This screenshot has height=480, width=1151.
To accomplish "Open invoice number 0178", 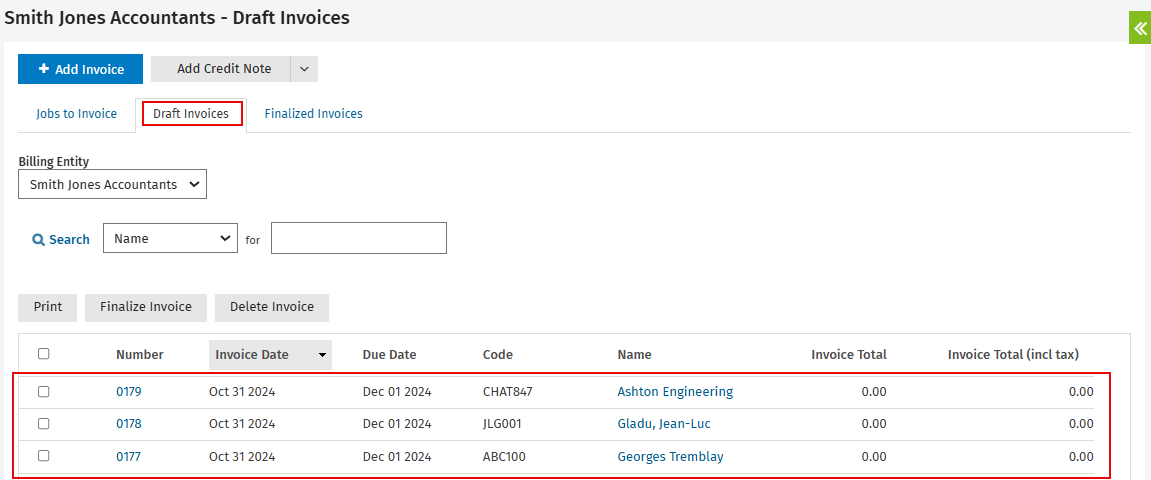I will 128,423.
